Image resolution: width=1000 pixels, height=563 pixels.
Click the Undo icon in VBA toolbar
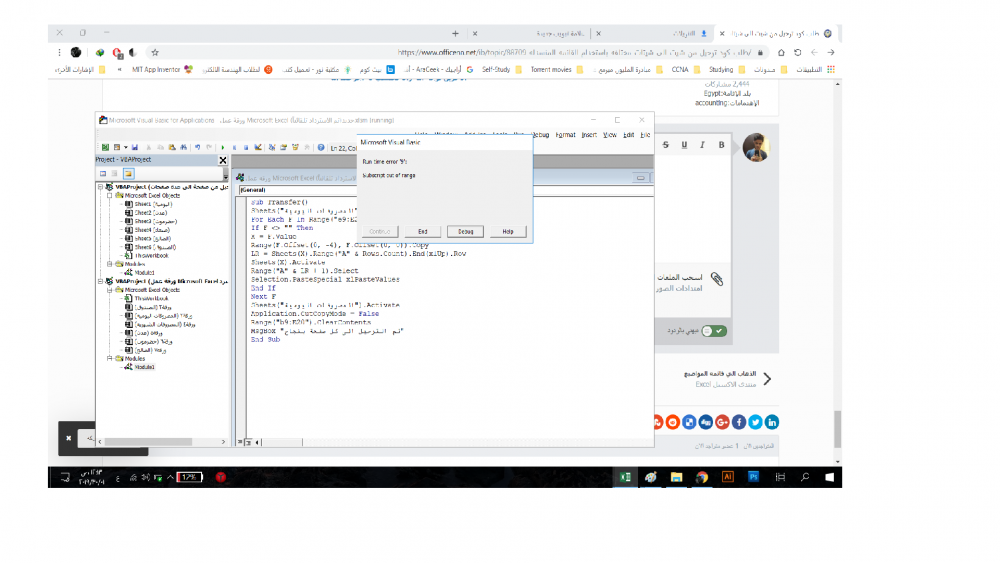click(198, 147)
